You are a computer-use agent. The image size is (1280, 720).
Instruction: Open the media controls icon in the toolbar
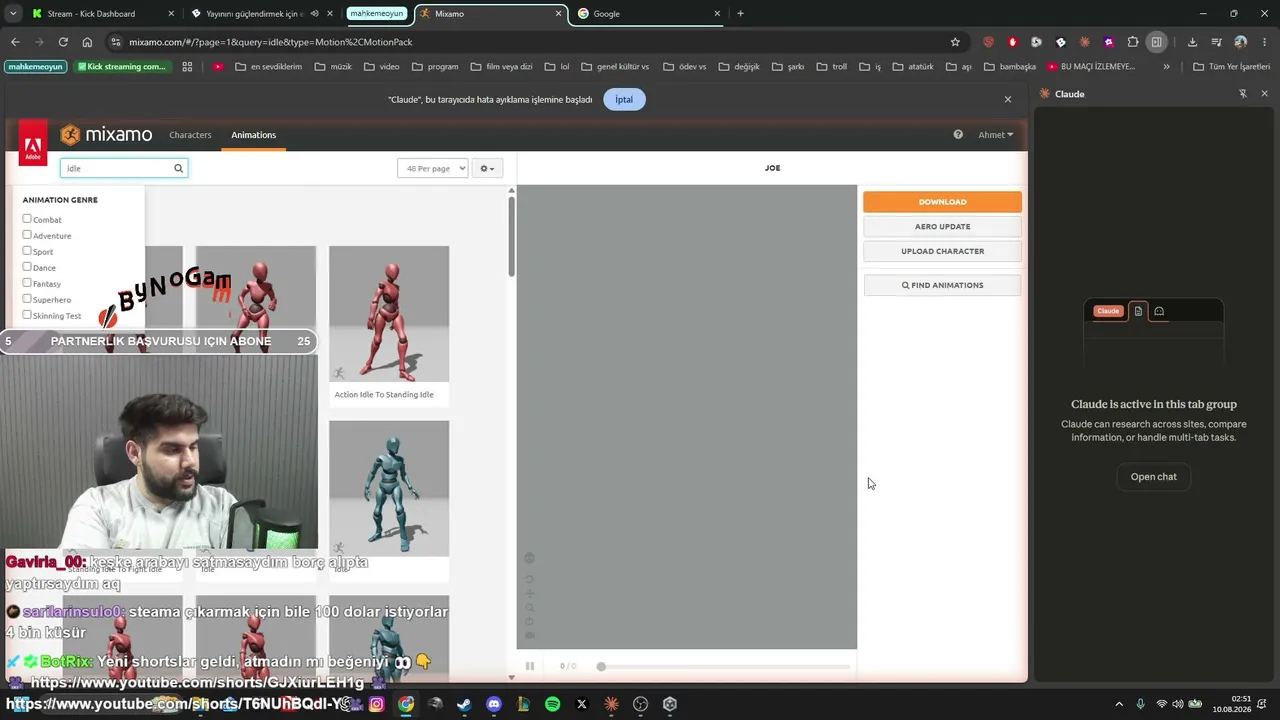click(x=1216, y=42)
